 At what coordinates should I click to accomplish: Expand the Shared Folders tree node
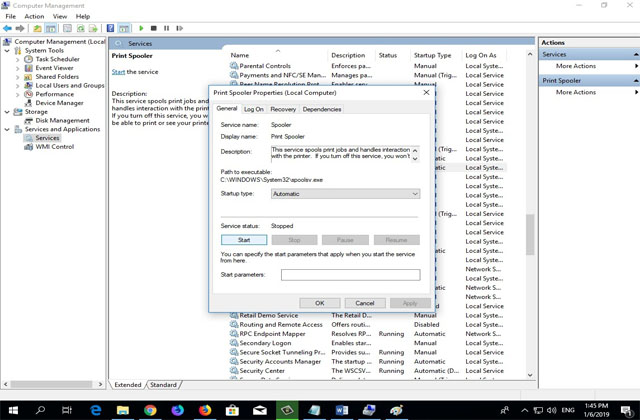(18, 77)
